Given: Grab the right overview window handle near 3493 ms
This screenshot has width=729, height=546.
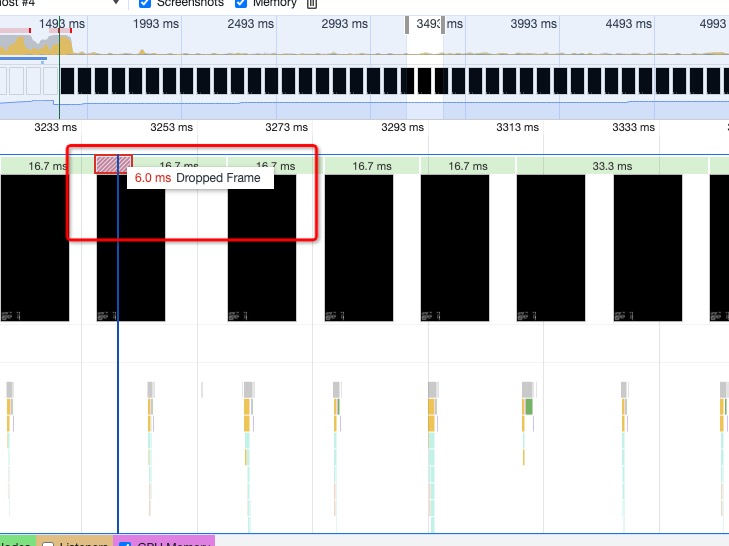Looking at the screenshot, I should pyautogui.click(x=443, y=25).
